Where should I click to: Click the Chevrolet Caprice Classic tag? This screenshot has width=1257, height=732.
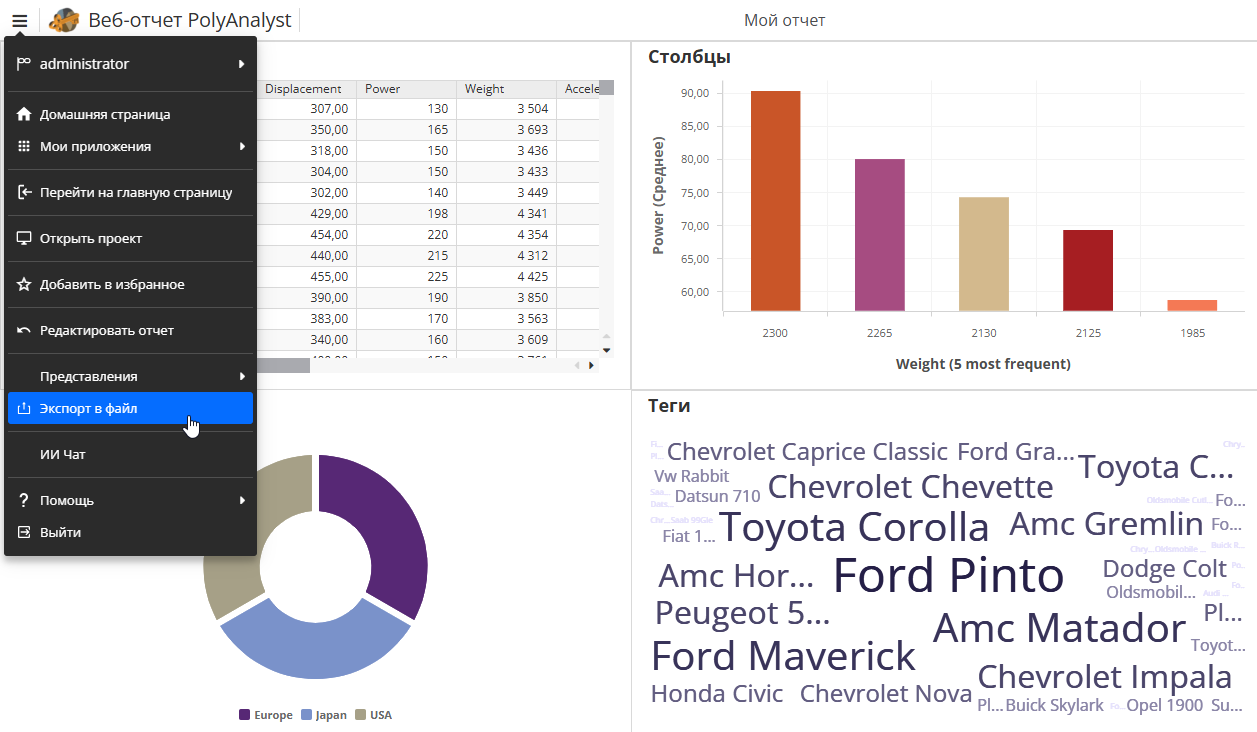pos(807,452)
